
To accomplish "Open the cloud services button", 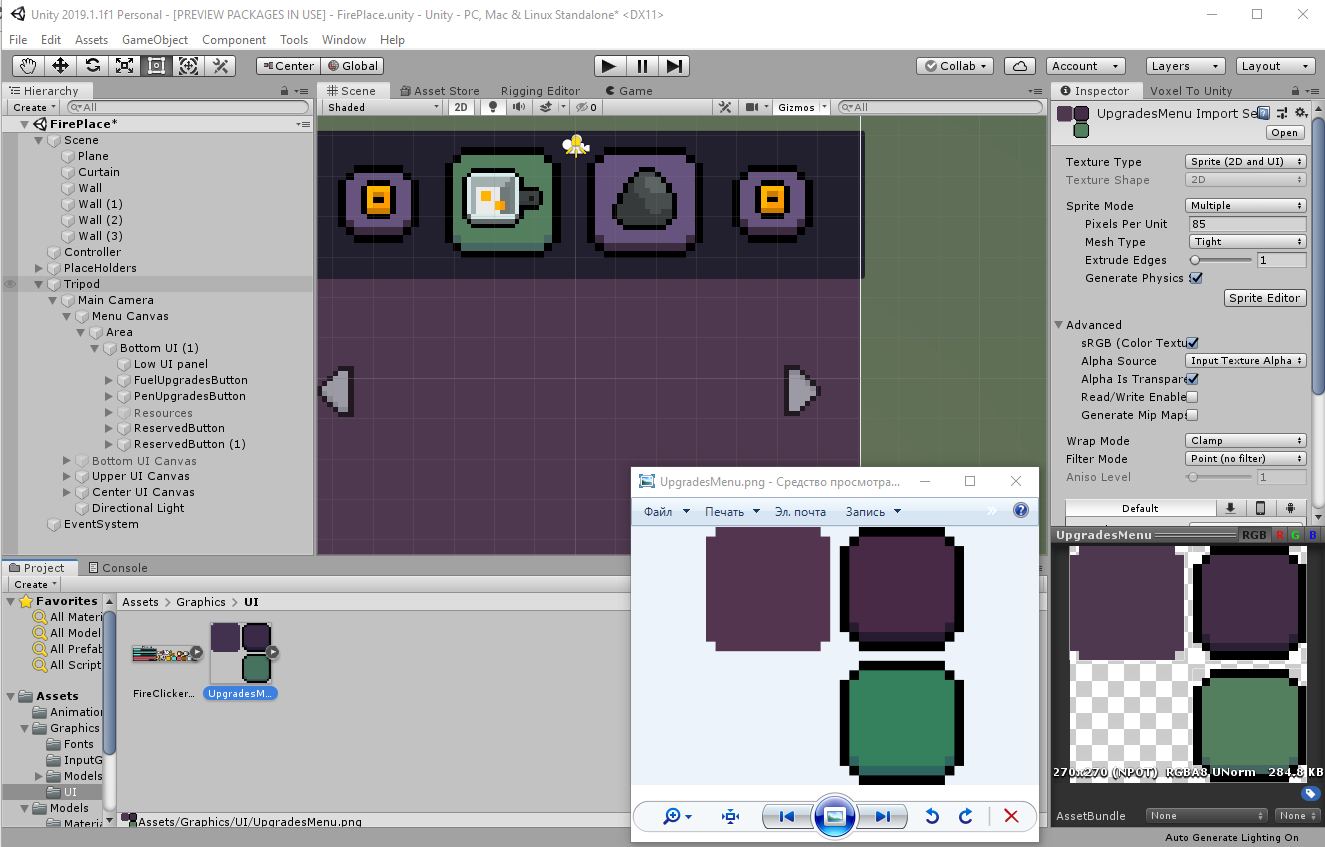I will click(1019, 66).
